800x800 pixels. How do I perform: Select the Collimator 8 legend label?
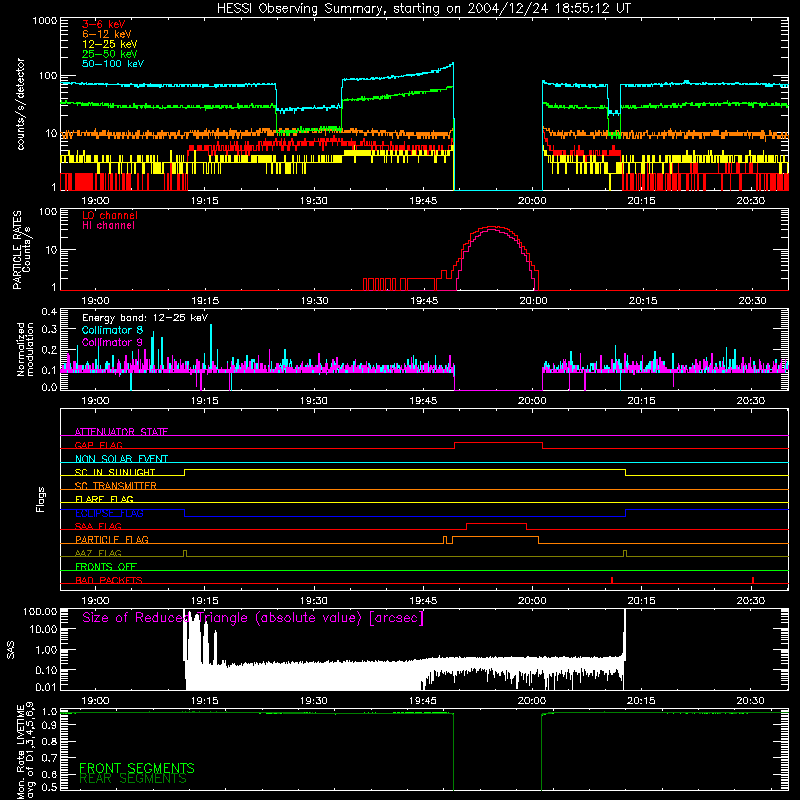(112, 330)
